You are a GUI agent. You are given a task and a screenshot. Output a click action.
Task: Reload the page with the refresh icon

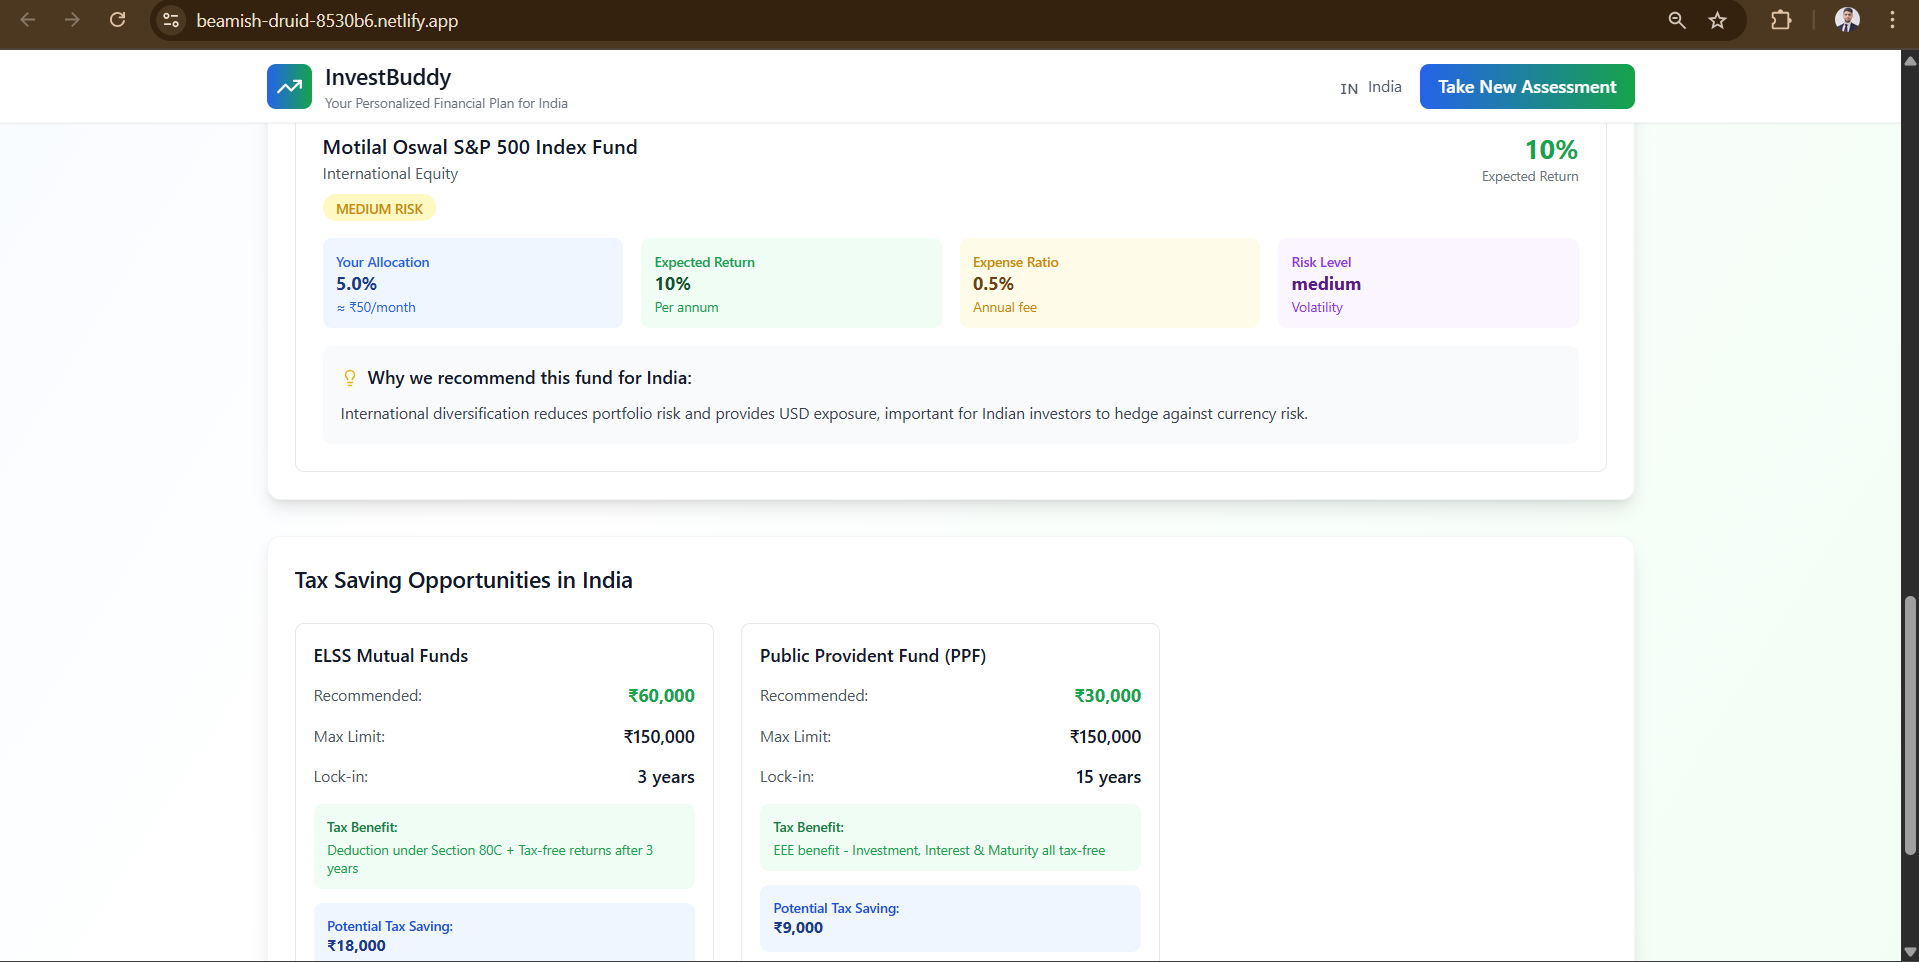[117, 20]
